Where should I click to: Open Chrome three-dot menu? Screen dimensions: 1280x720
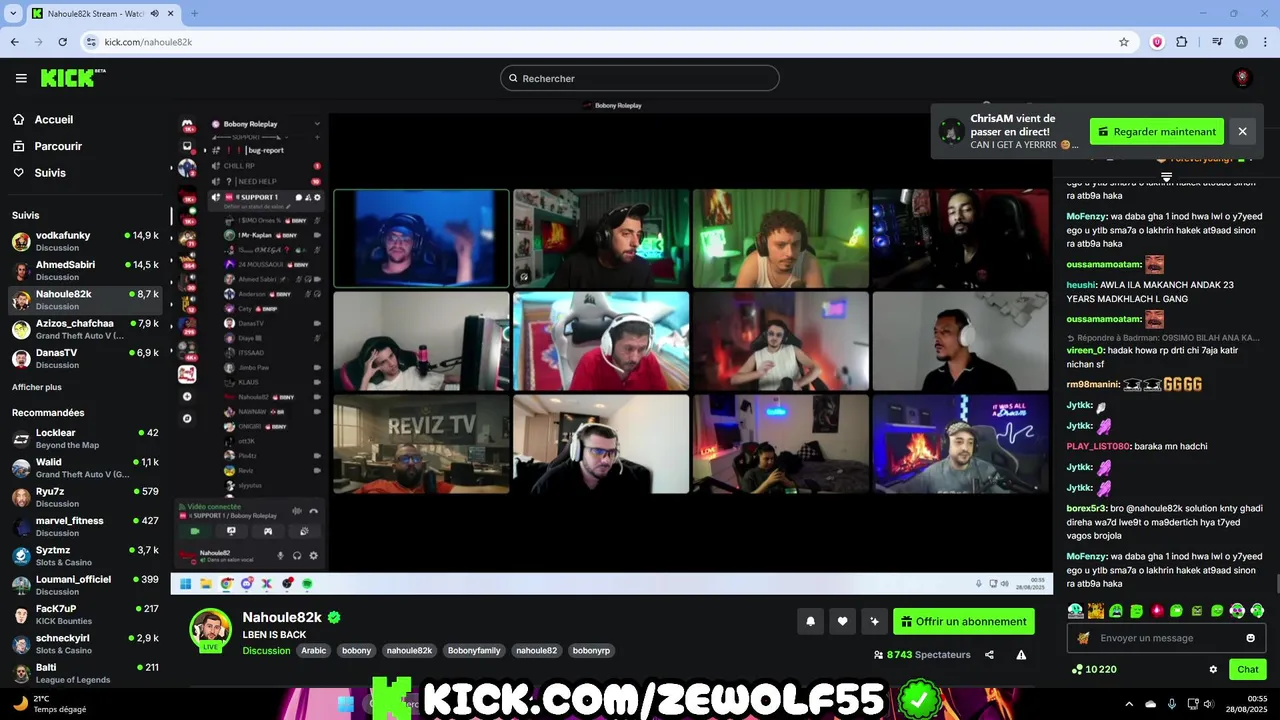pyautogui.click(x=1265, y=42)
